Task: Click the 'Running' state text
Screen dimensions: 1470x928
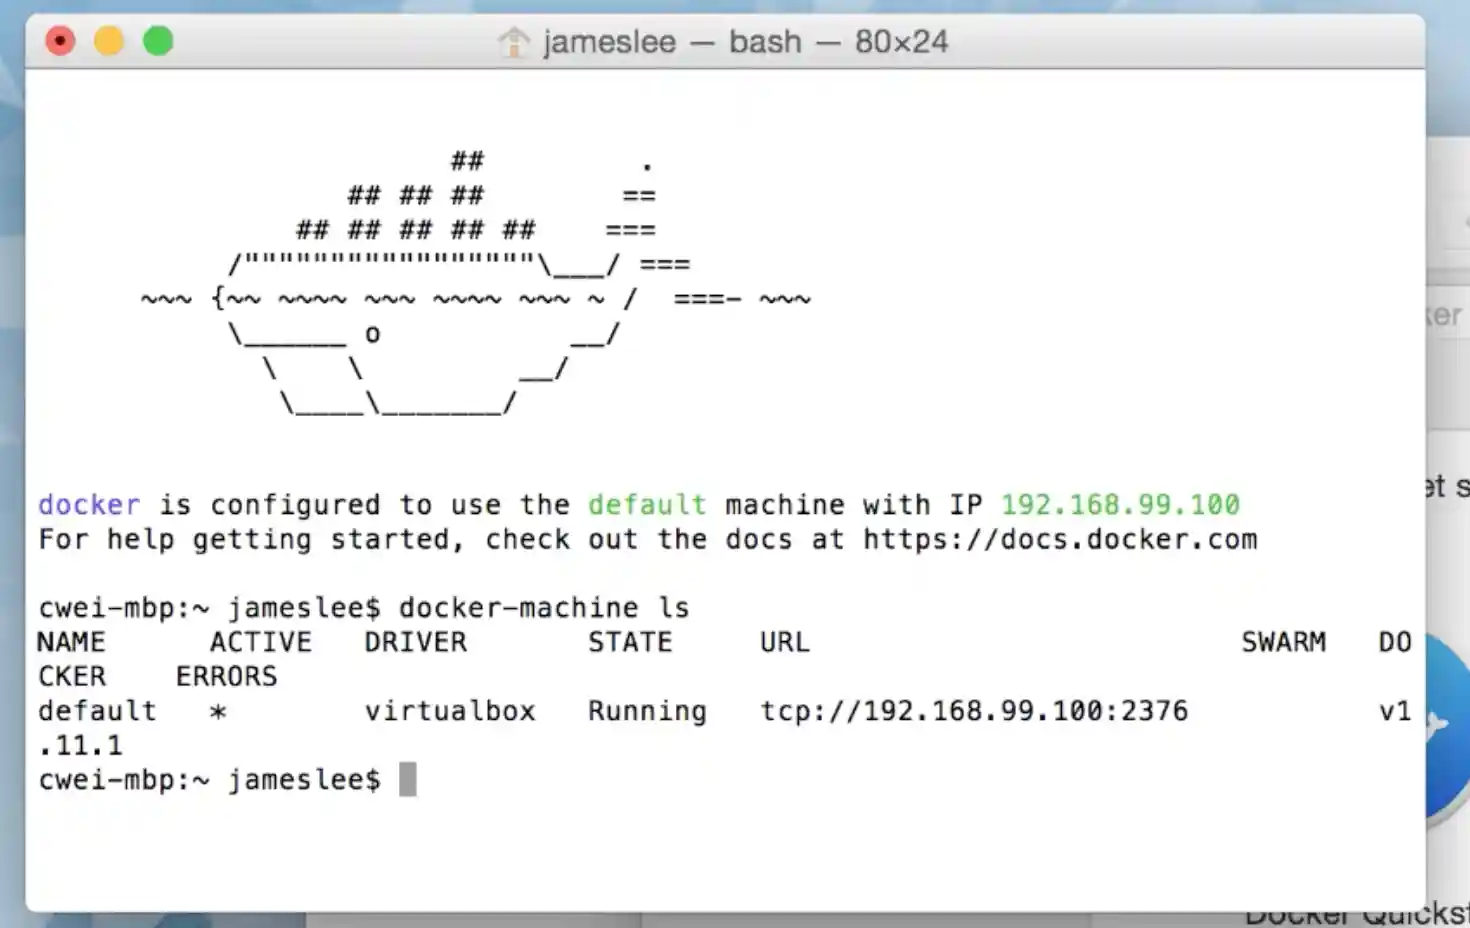Action: [x=647, y=710]
